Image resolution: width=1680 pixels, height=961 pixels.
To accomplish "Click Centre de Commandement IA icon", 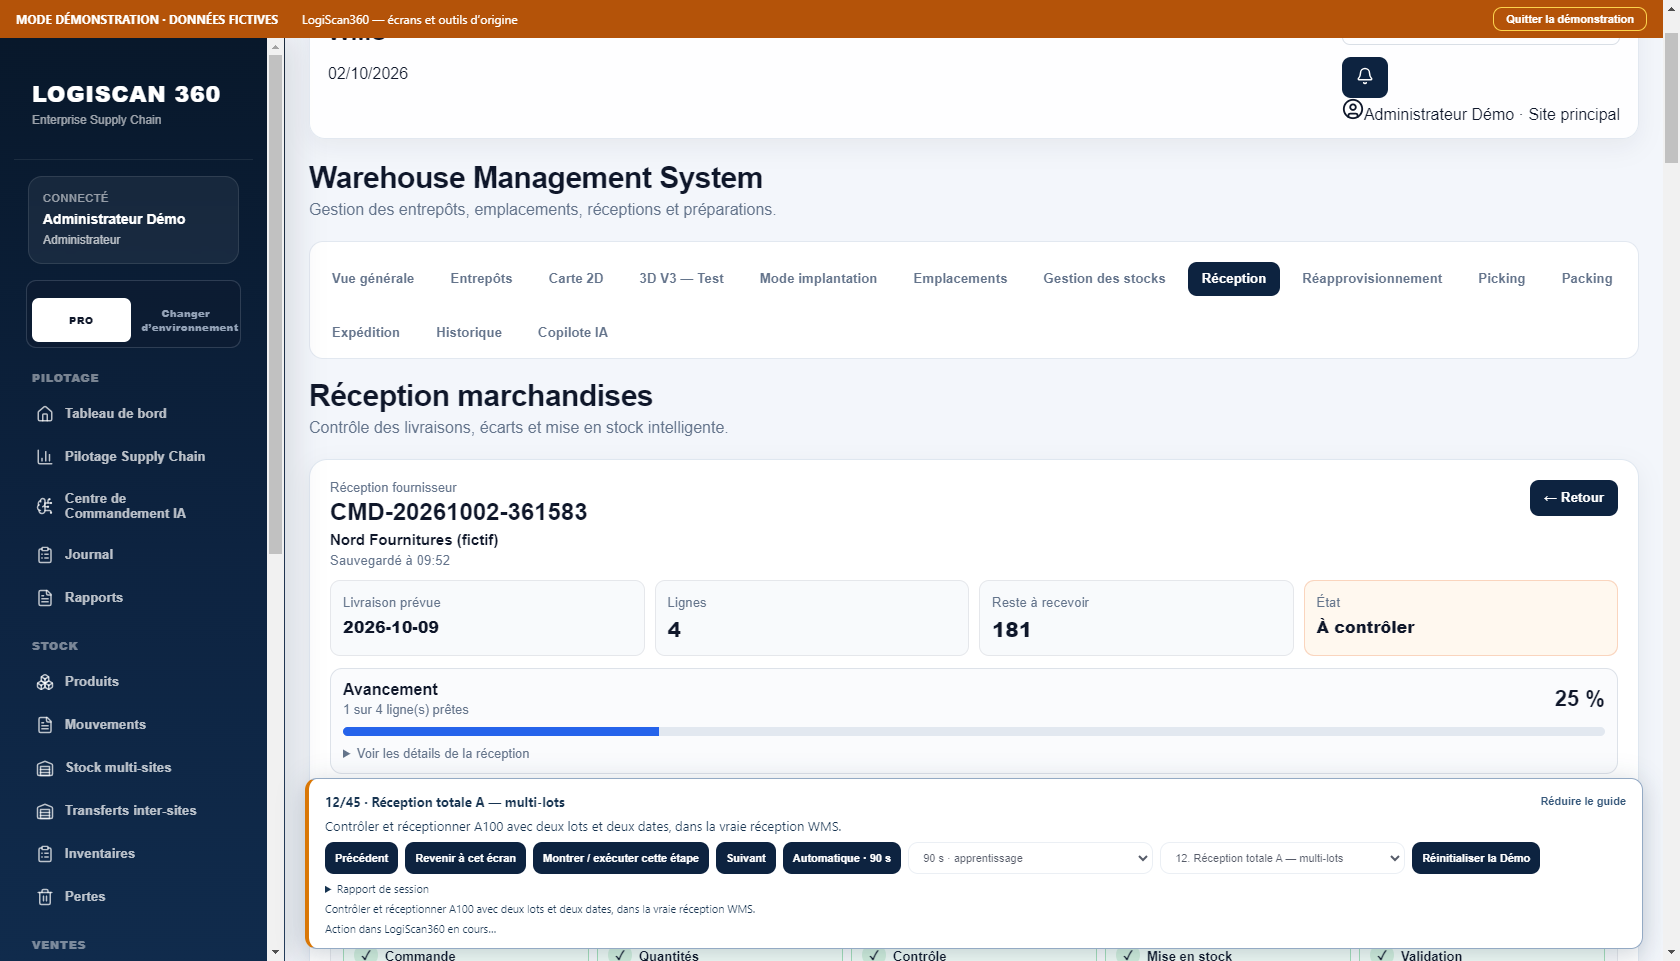I will tap(45, 506).
